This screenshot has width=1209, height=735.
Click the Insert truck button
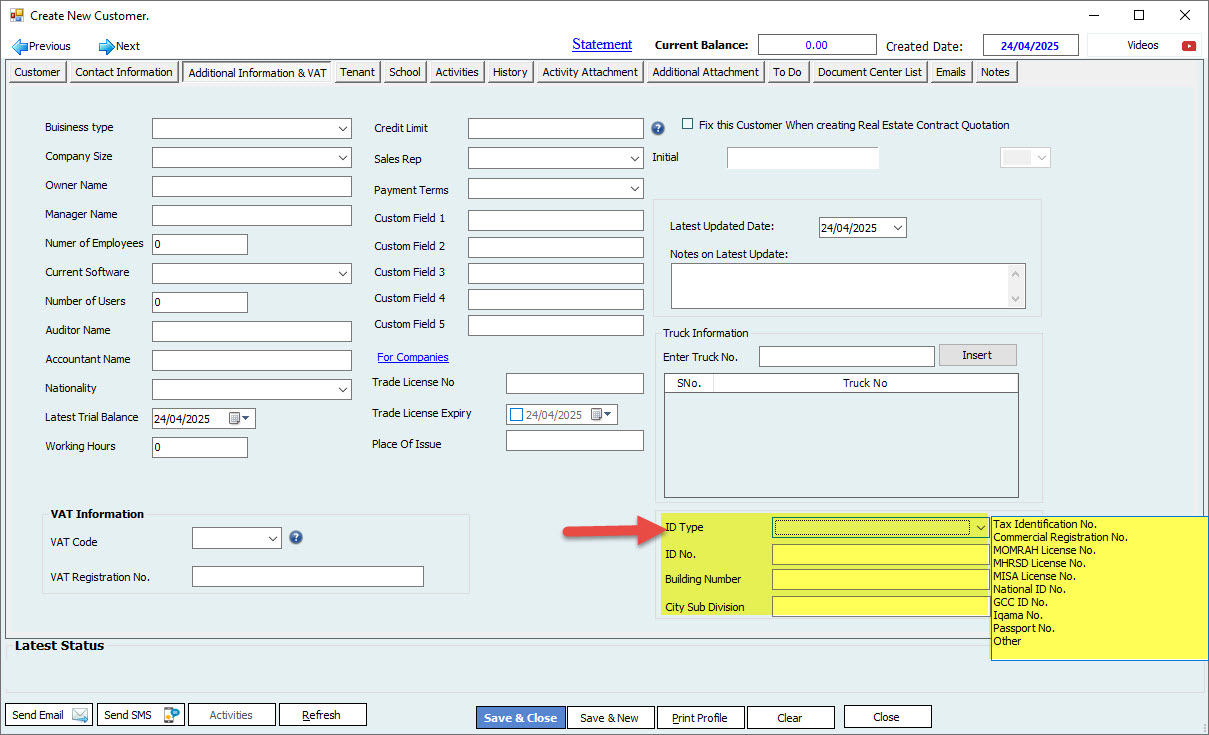(977, 355)
